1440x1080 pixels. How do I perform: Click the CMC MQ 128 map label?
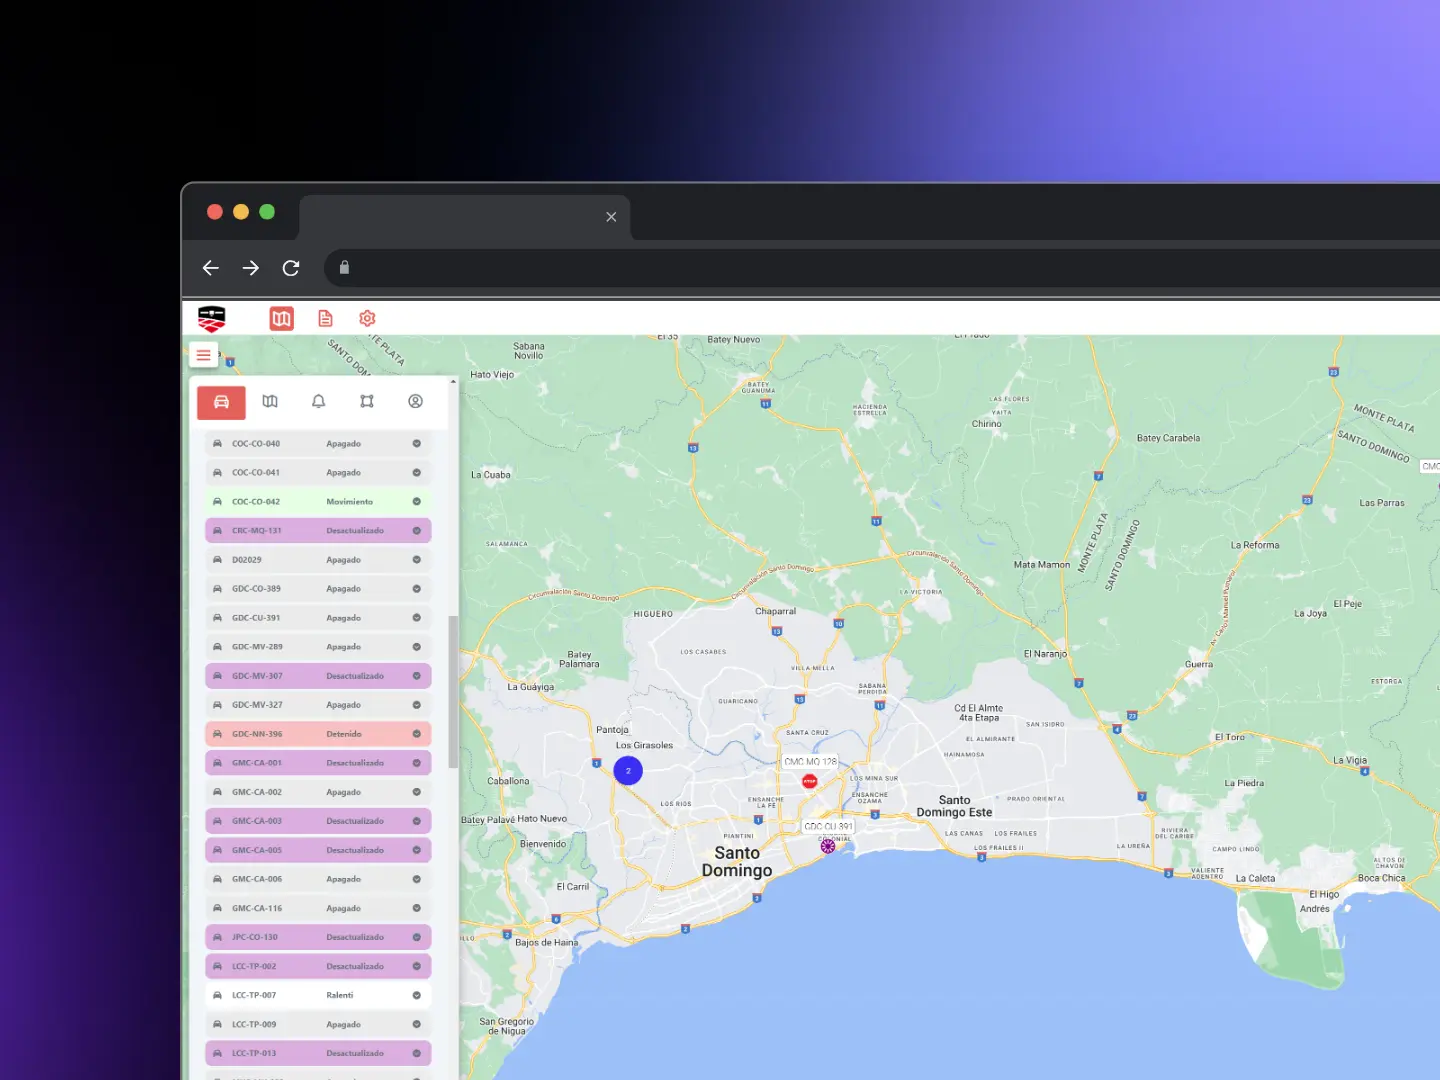pyautogui.click(x=811, y=762)
